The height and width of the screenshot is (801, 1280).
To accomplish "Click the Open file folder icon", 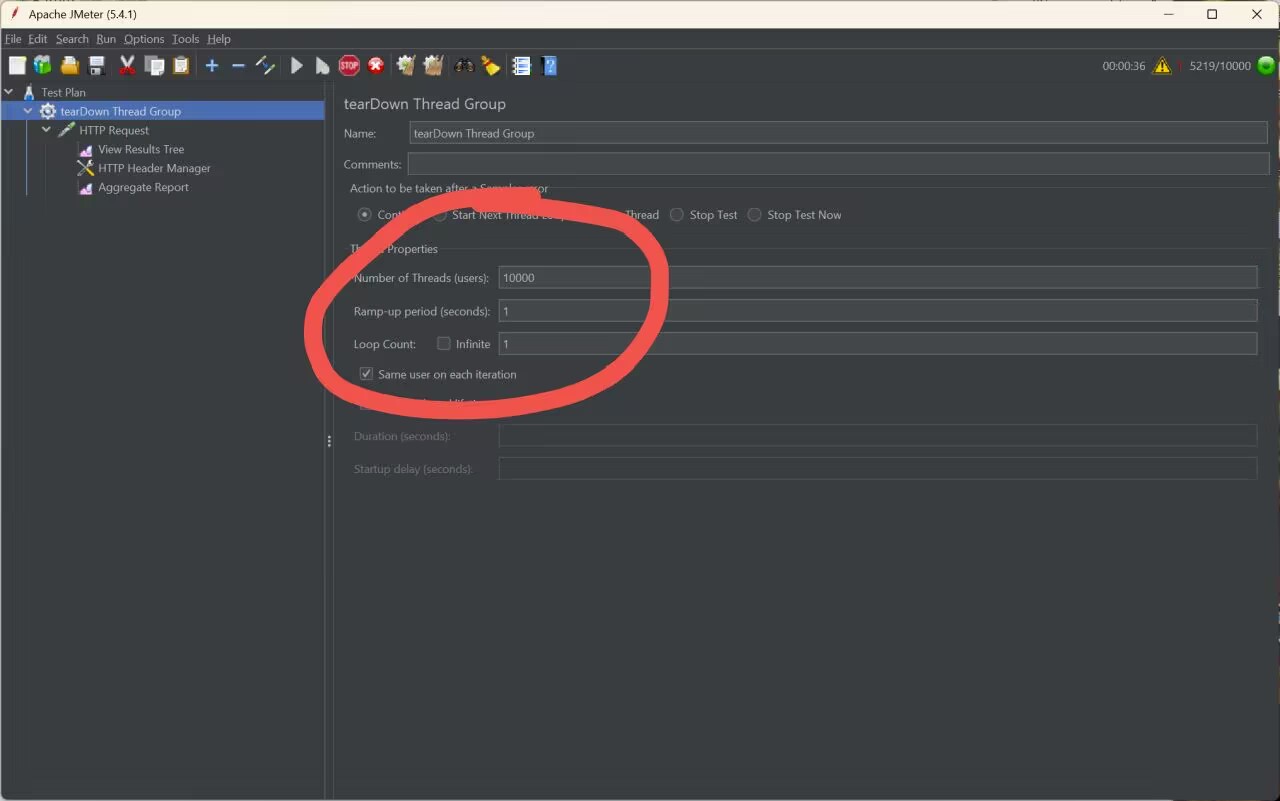I will coord(69,66).
